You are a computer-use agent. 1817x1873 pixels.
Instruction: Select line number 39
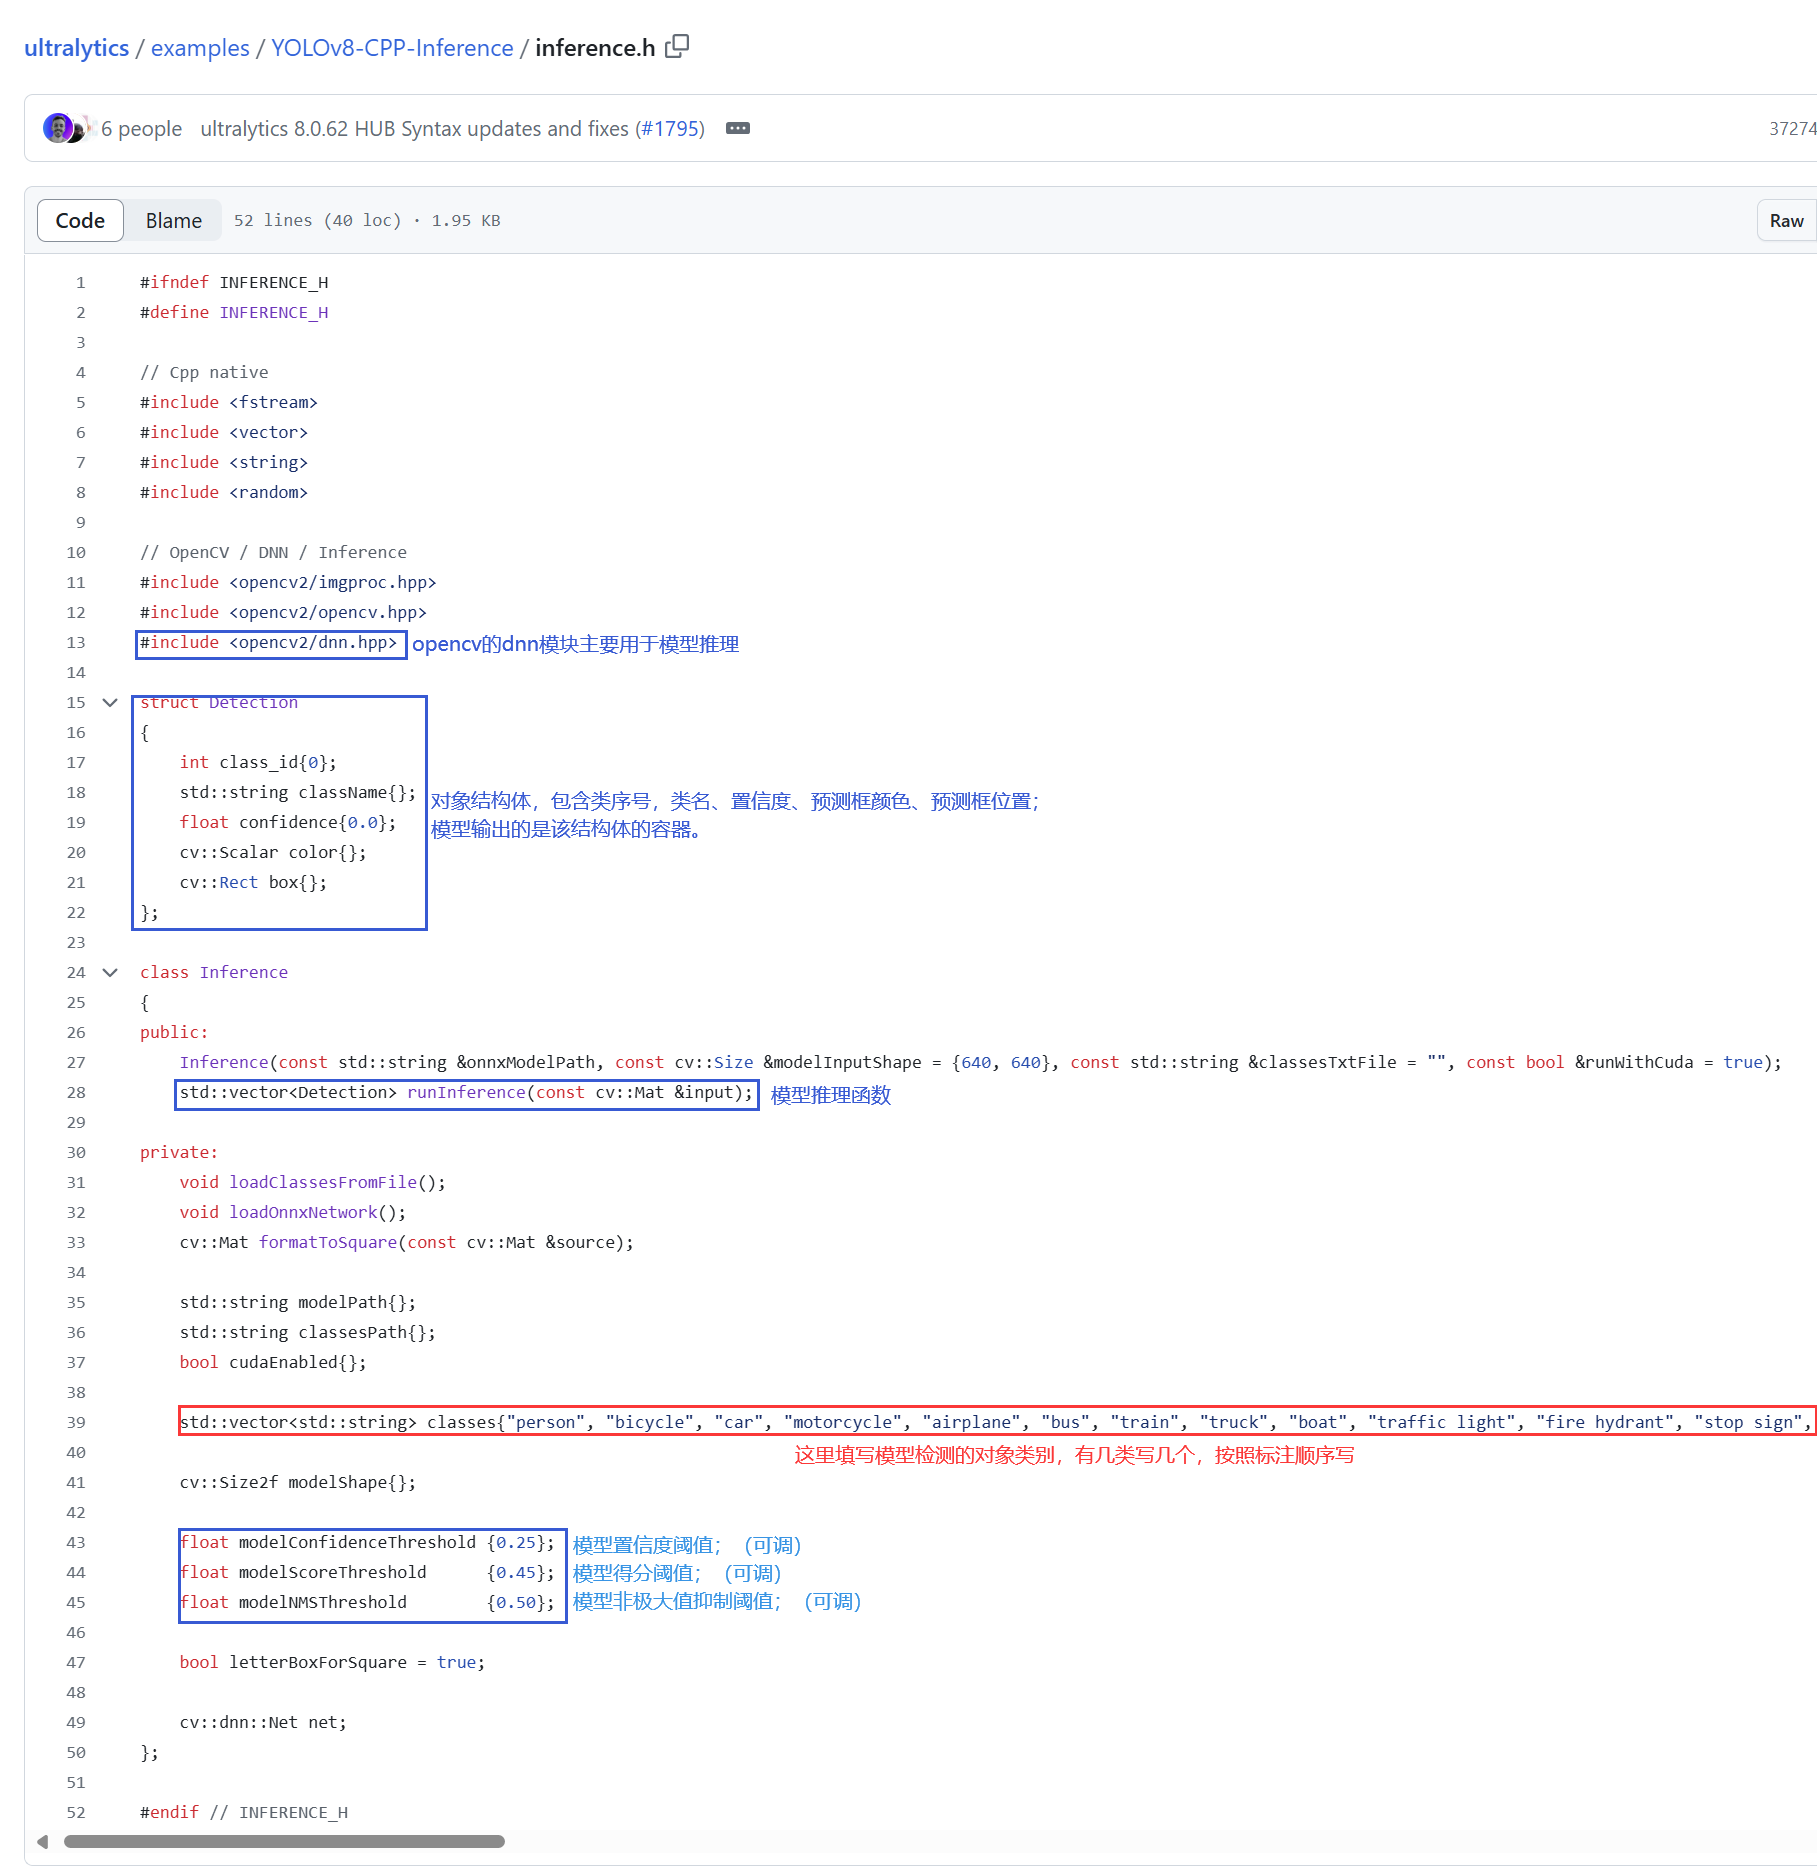pyautogui.click(x=76, y=1422)
